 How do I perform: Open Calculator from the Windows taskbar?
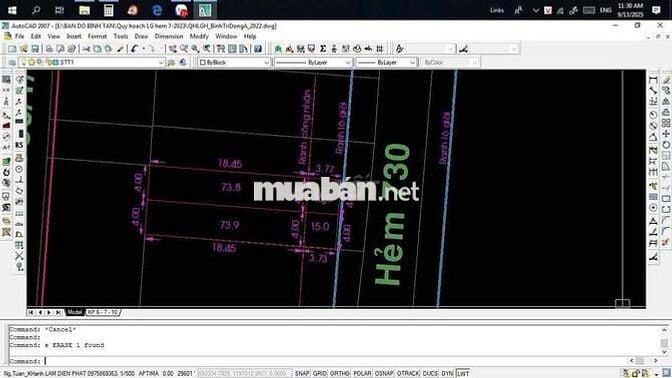point(108,10)
